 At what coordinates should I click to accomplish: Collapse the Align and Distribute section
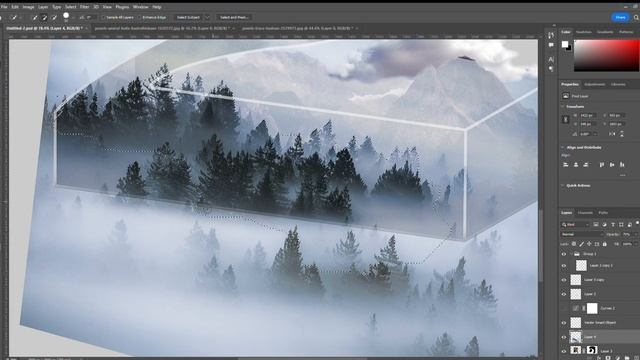tap(563, 147)
